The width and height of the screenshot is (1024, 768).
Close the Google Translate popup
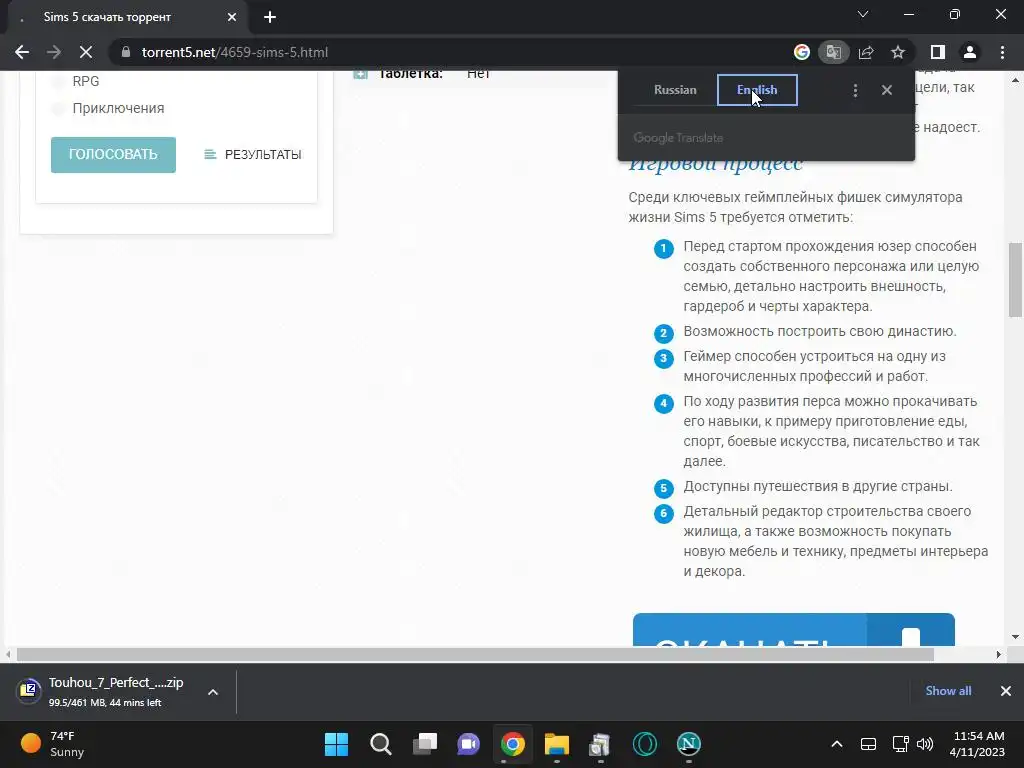pyautogui.click(x=887, y=90)
